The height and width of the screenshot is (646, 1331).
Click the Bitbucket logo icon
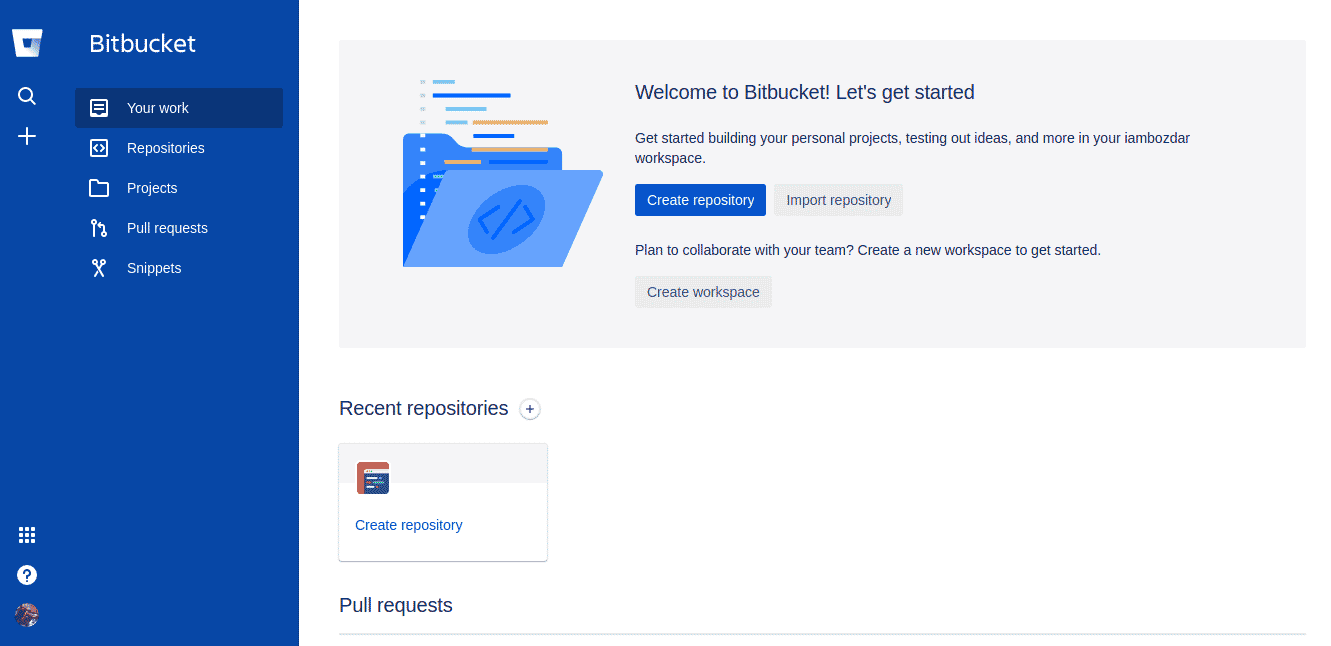coord(27,44)
